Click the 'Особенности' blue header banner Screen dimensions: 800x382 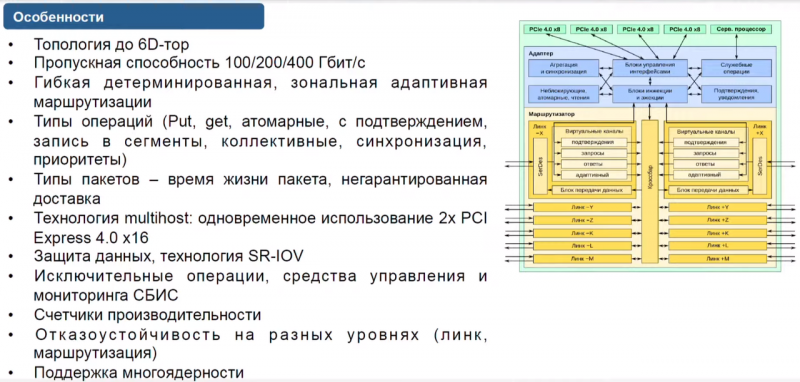tap(133, 16)
